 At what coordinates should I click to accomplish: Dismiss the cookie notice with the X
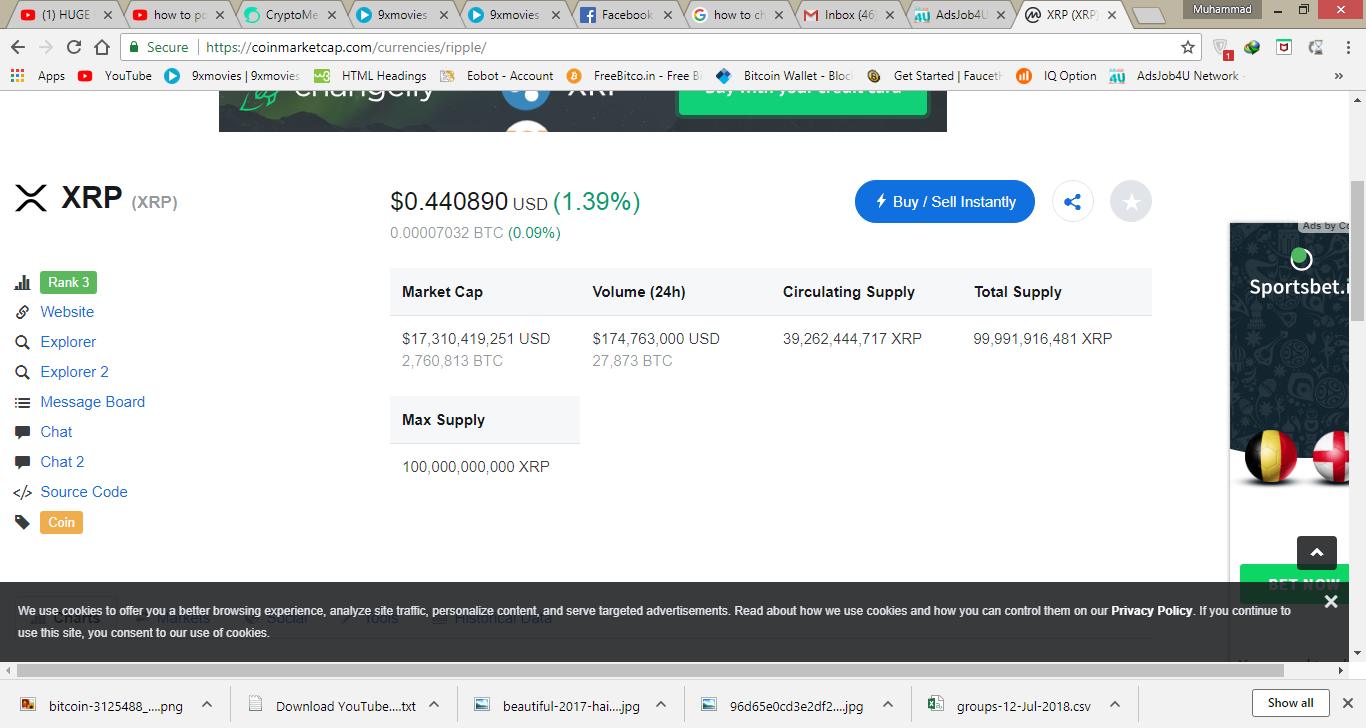tap(1331, 601)
